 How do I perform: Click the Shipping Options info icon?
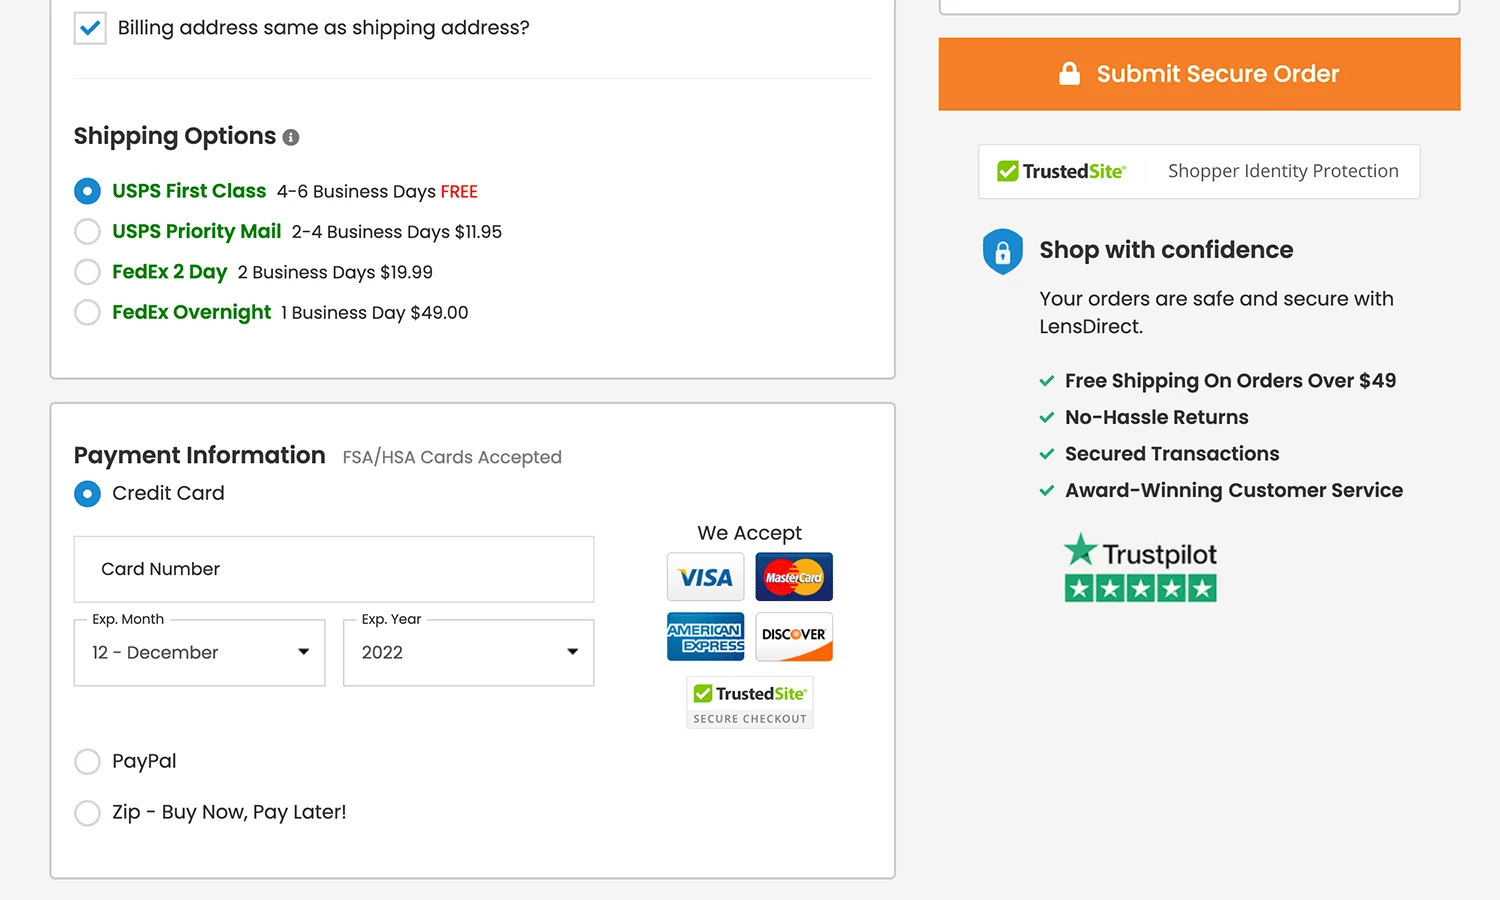[x=290, y=137]
